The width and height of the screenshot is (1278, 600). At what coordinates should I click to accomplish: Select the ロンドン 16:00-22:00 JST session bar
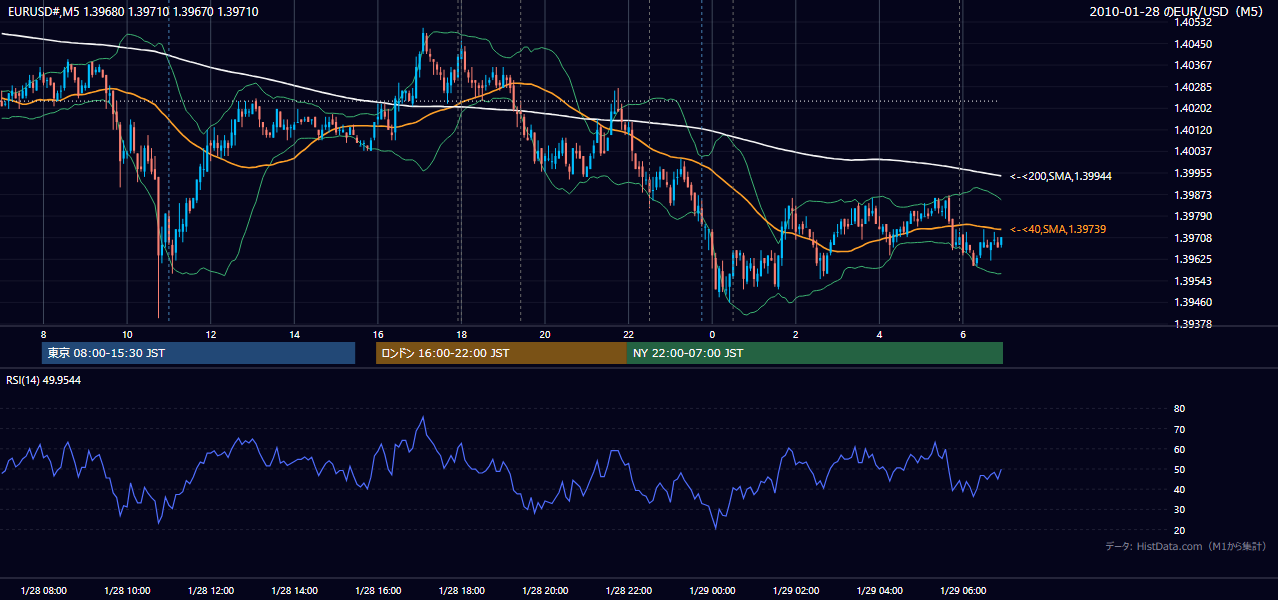(x=501, y=353)
